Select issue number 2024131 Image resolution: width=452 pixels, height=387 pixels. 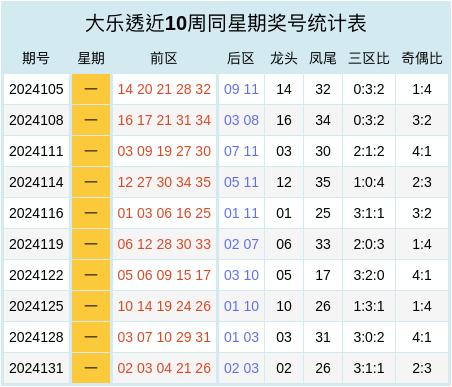point(36,368)
